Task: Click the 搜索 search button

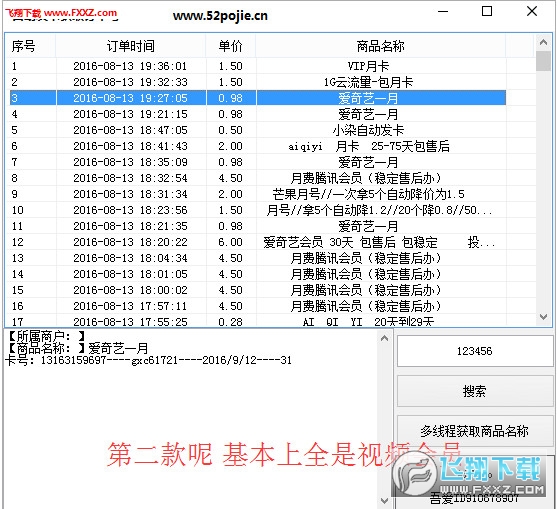Action: 475,391
